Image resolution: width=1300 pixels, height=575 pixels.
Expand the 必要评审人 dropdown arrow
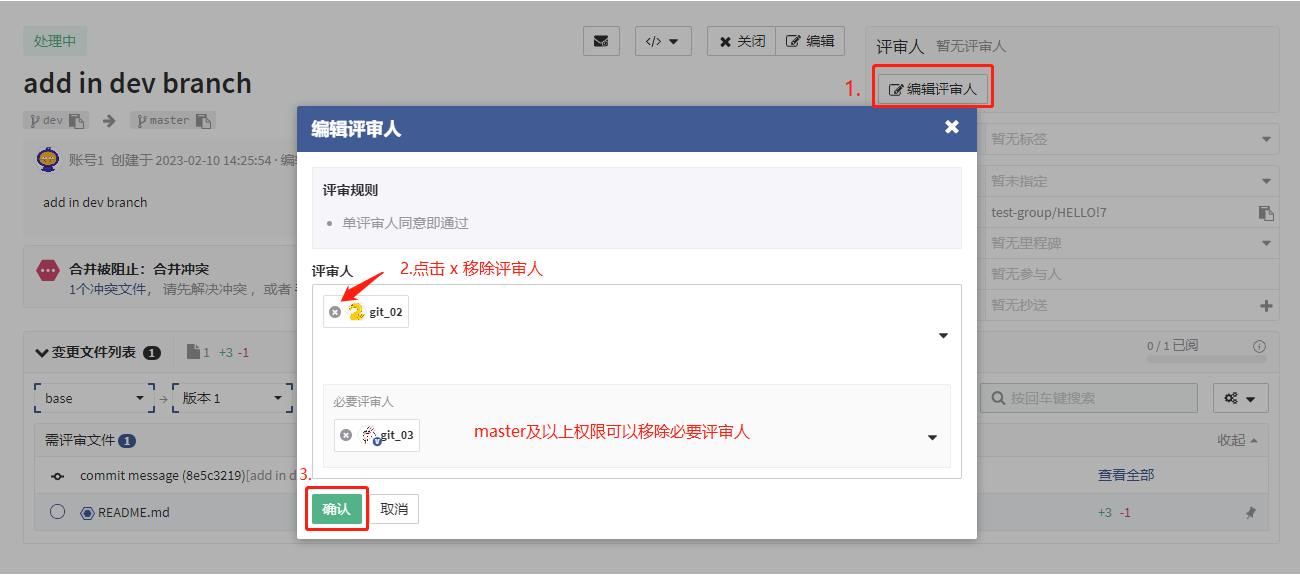point(932,437)
